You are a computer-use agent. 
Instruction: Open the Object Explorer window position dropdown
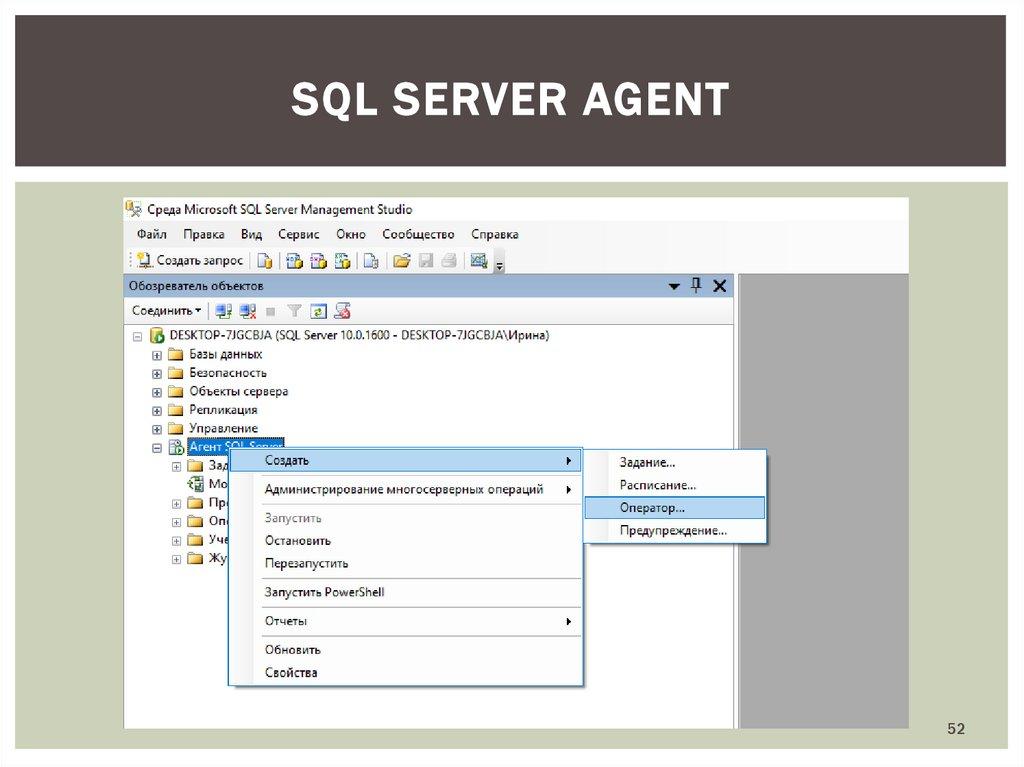click(x=674, y=286)
